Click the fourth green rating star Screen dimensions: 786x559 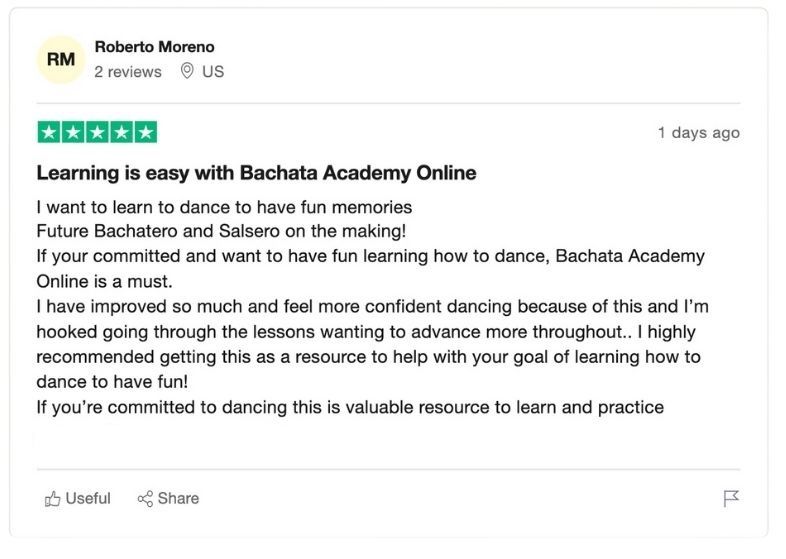121,132
